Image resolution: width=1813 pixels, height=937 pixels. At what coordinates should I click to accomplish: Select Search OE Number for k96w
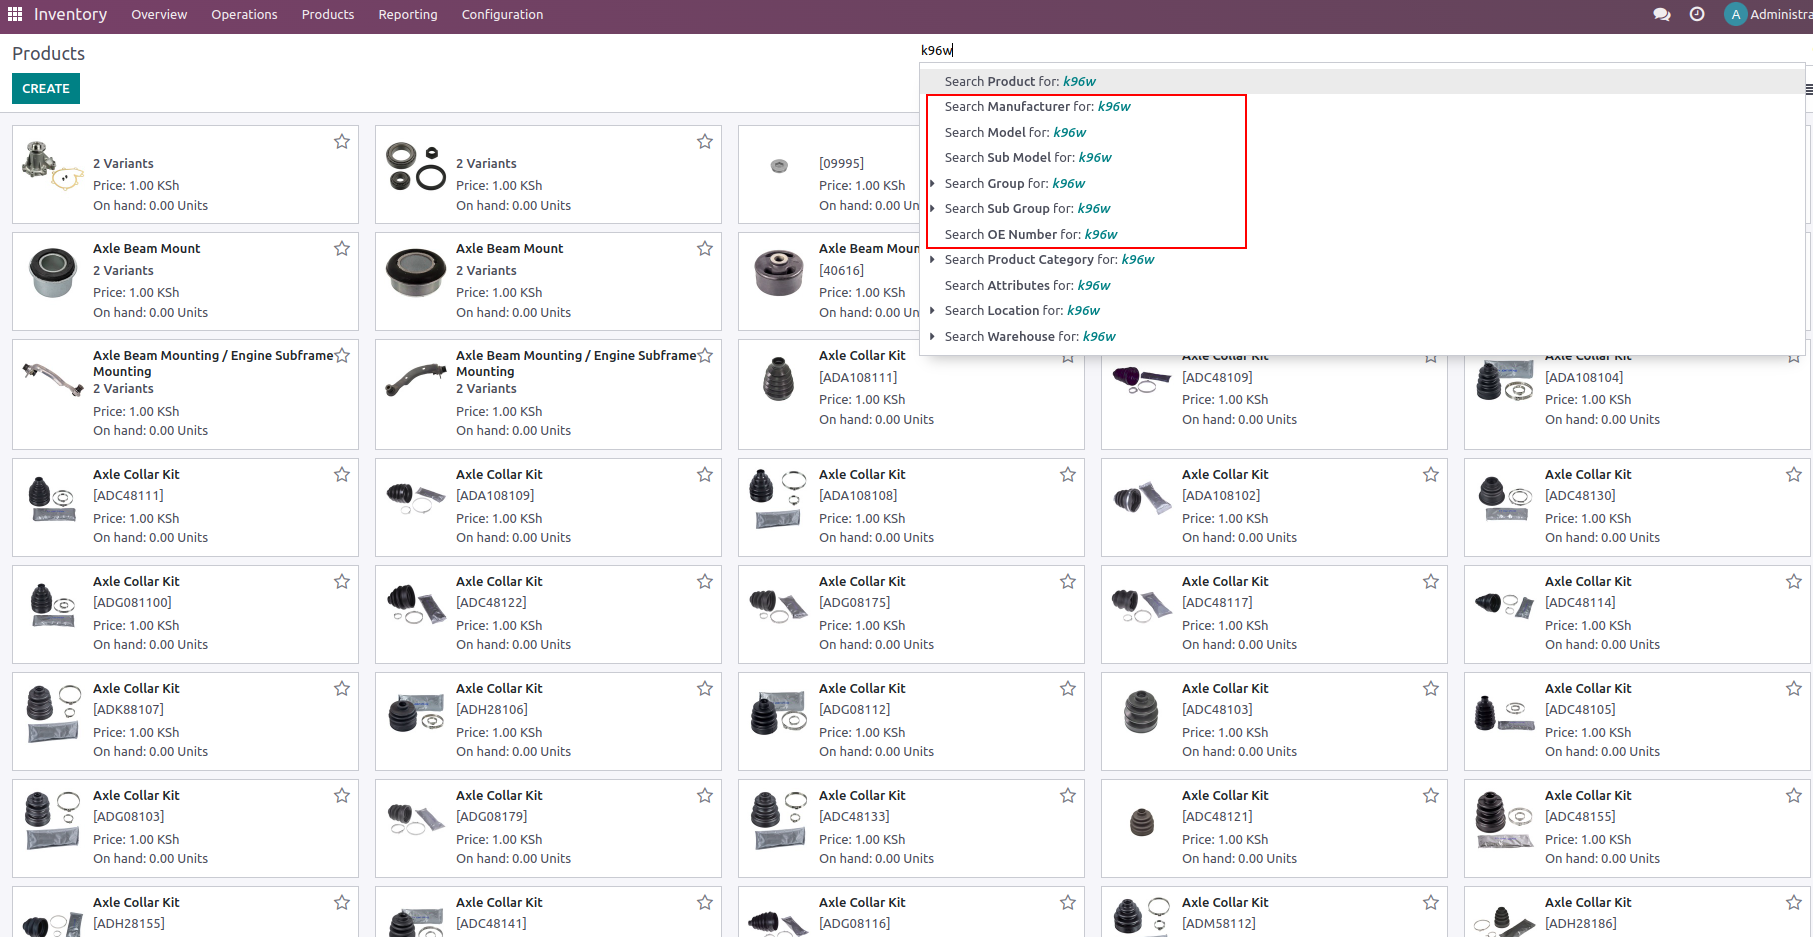[x=1030, y=235]
